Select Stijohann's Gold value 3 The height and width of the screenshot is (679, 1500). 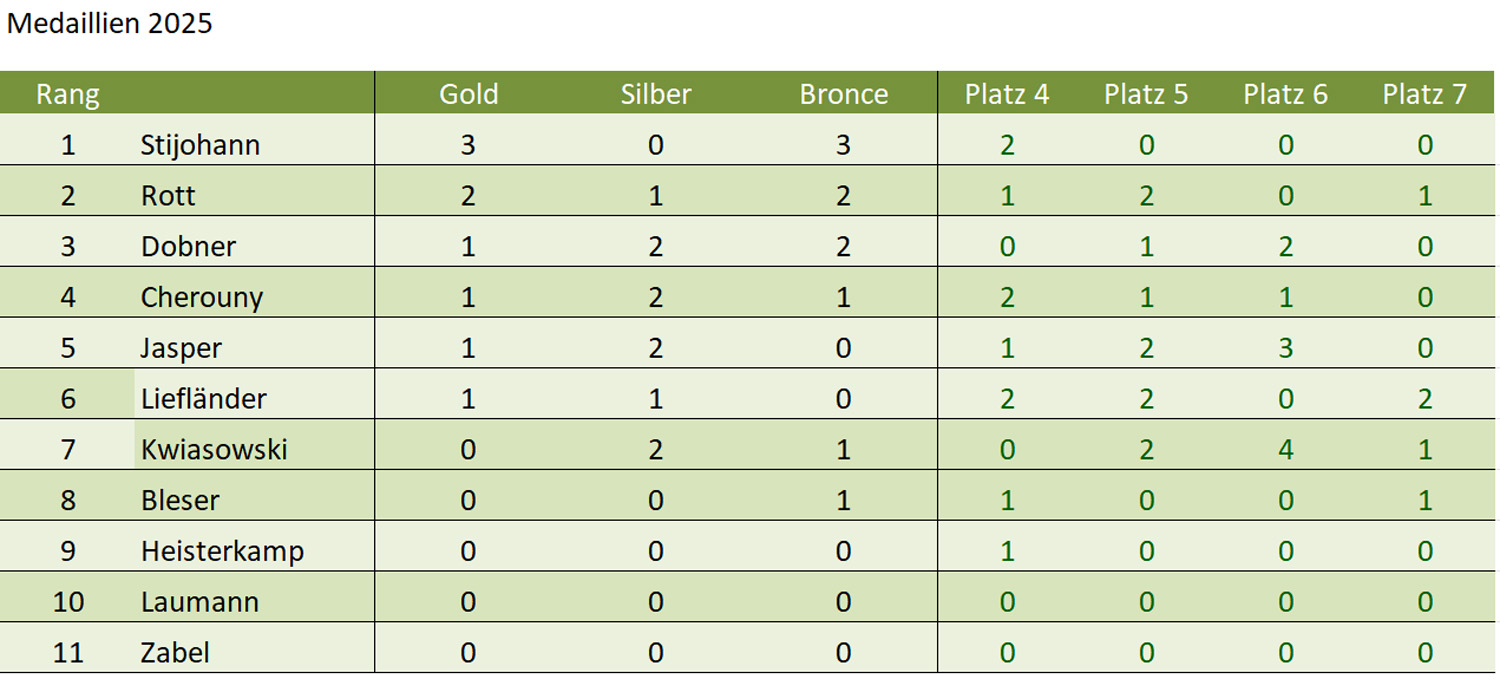[x=468, y=145]
